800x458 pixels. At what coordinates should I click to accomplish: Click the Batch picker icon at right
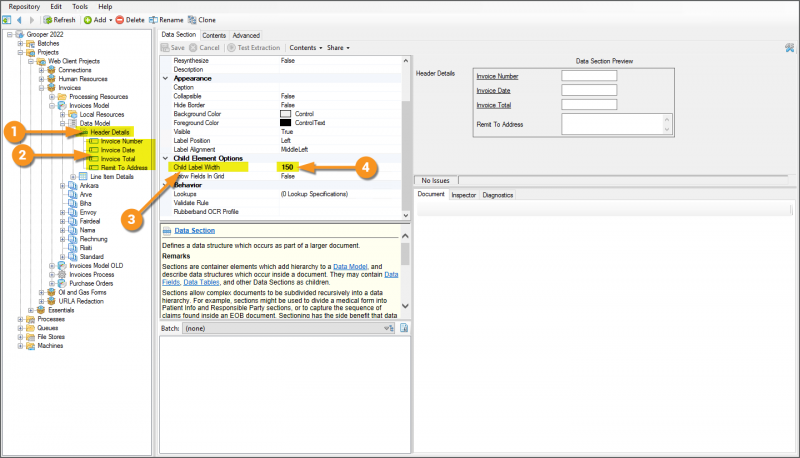(403, 327)
